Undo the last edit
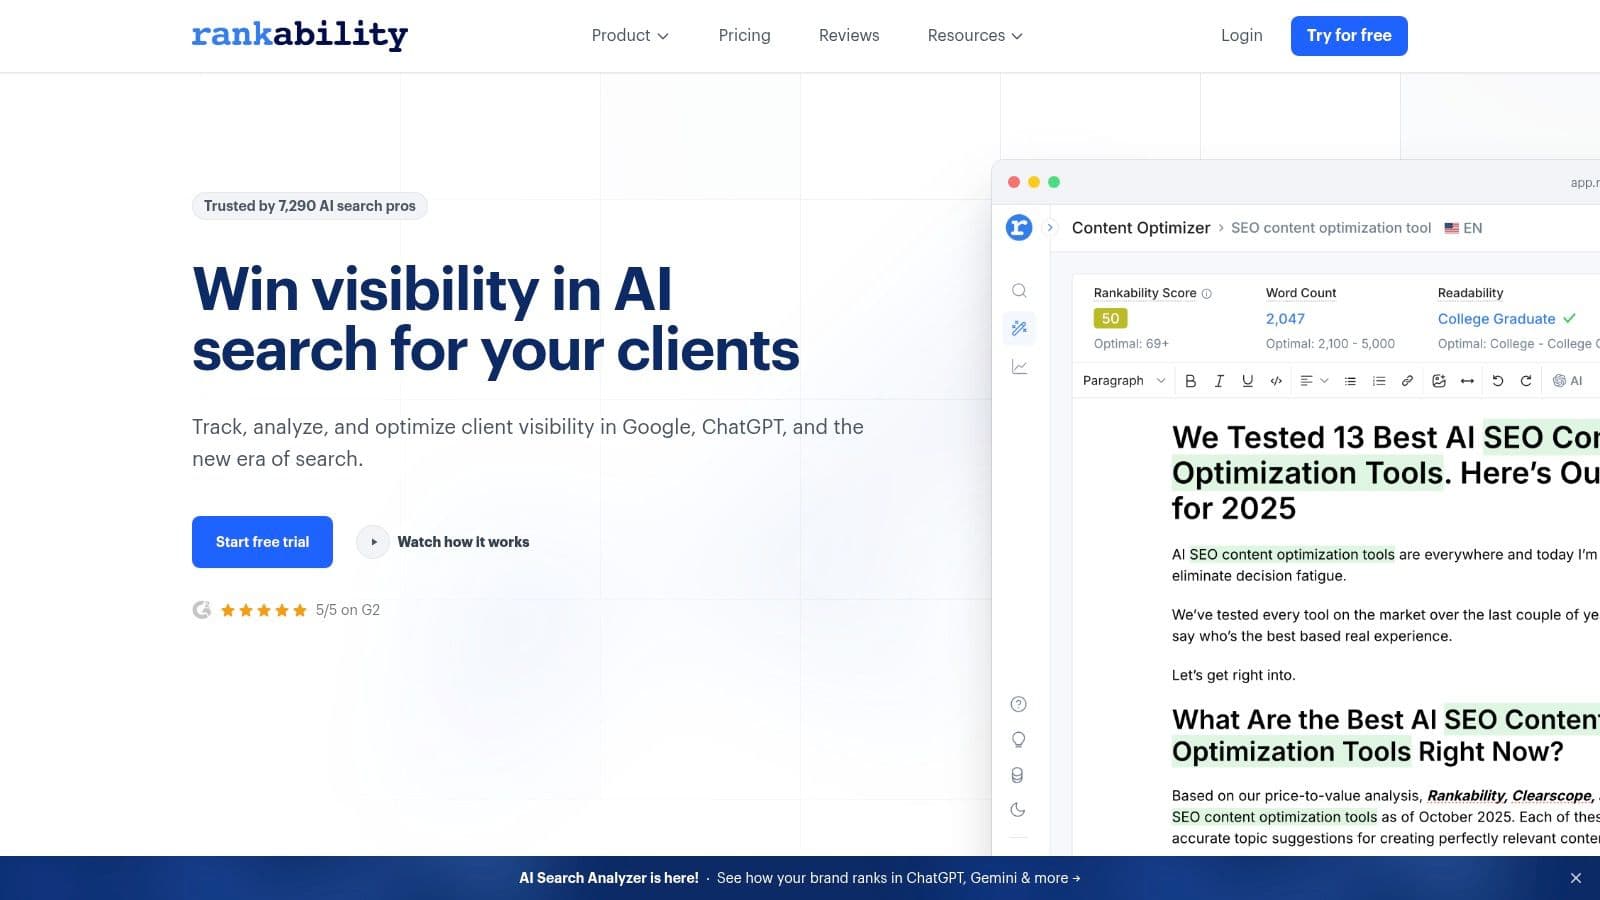Screen dimensions: 1600x900 pyautogui.click(x=1497, y=380)
